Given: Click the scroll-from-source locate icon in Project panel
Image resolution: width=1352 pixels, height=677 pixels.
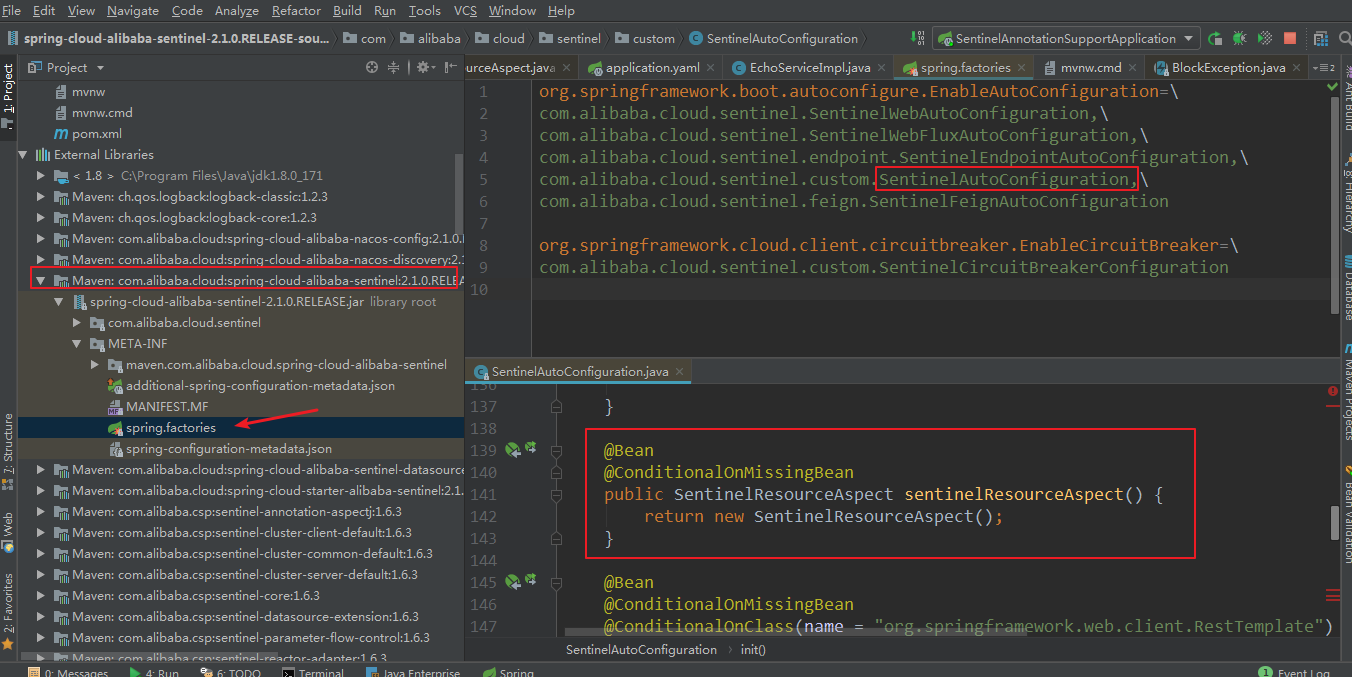Looking at the screenshot, I should [372, 67].
